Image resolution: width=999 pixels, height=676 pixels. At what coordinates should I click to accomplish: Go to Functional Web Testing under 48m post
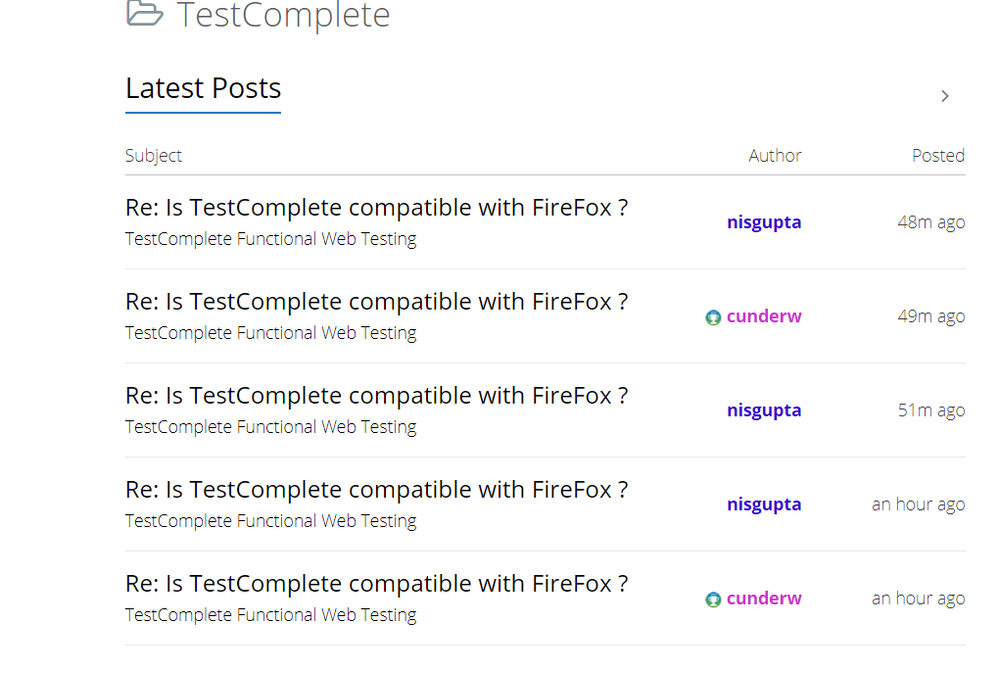point(270,239)
